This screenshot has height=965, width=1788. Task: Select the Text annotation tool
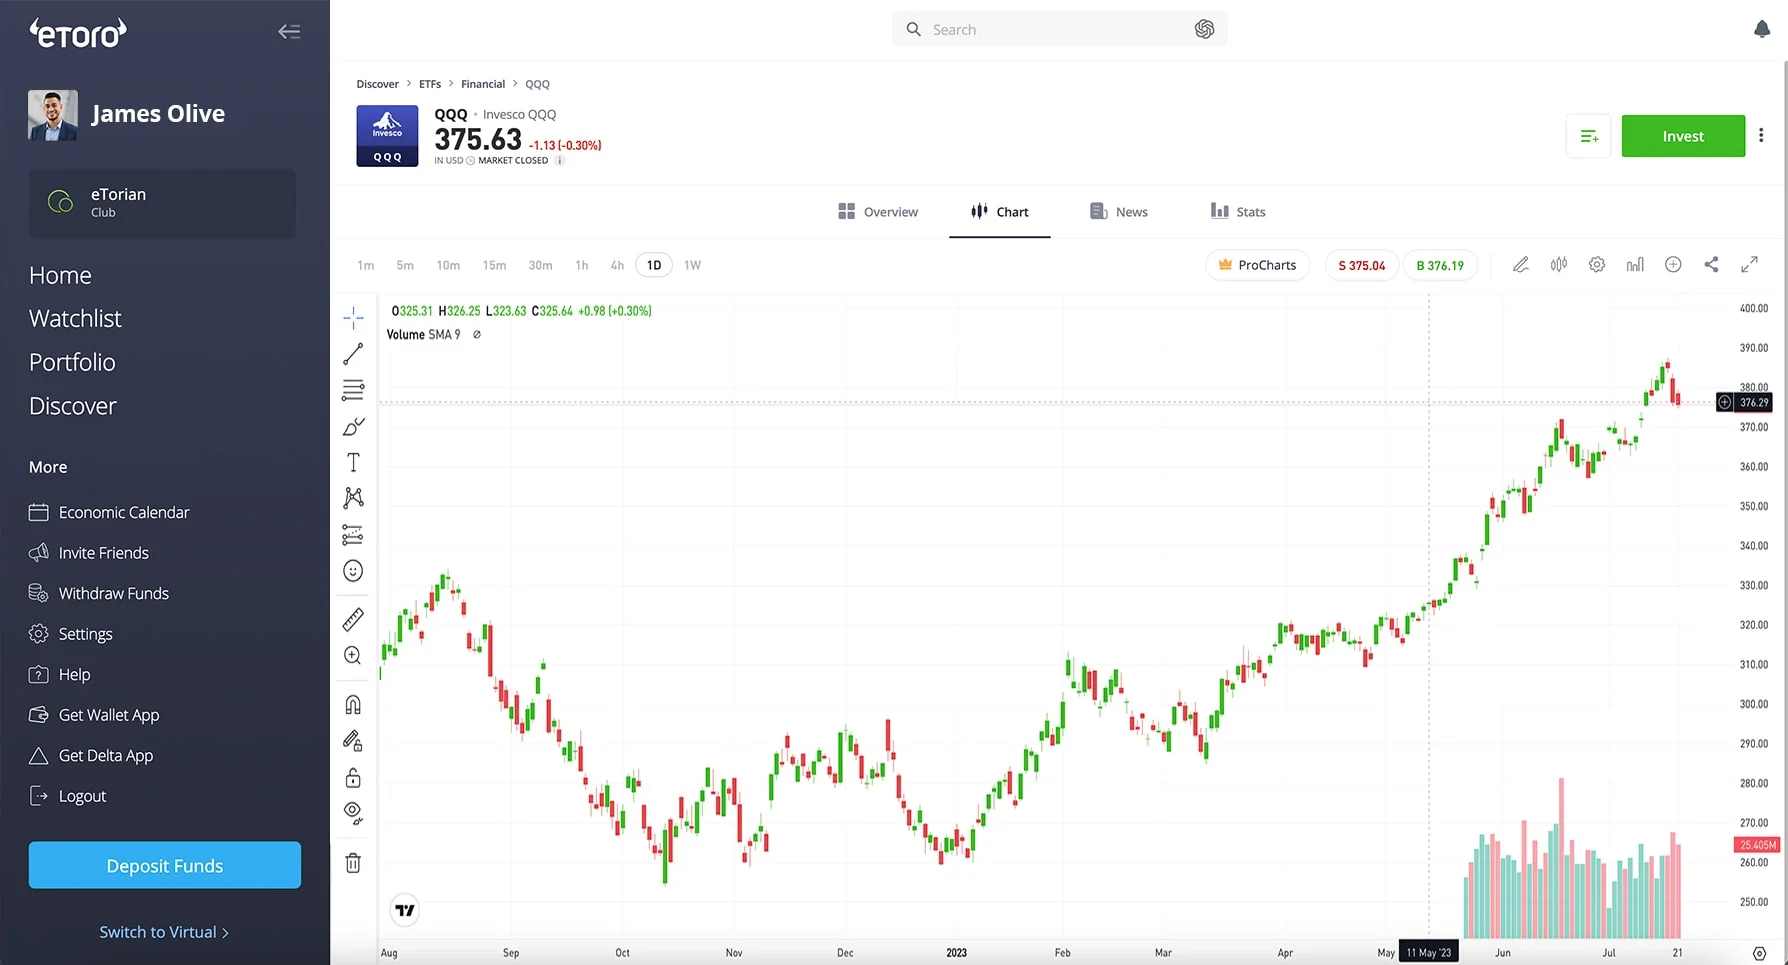[352, 462]
